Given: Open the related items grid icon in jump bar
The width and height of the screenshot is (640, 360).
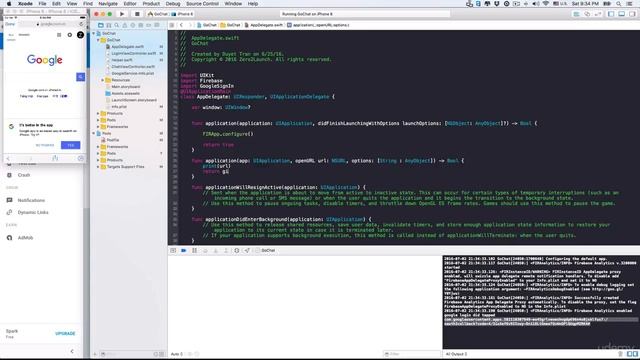Looking at the screenshot, I should coord(172,25).
